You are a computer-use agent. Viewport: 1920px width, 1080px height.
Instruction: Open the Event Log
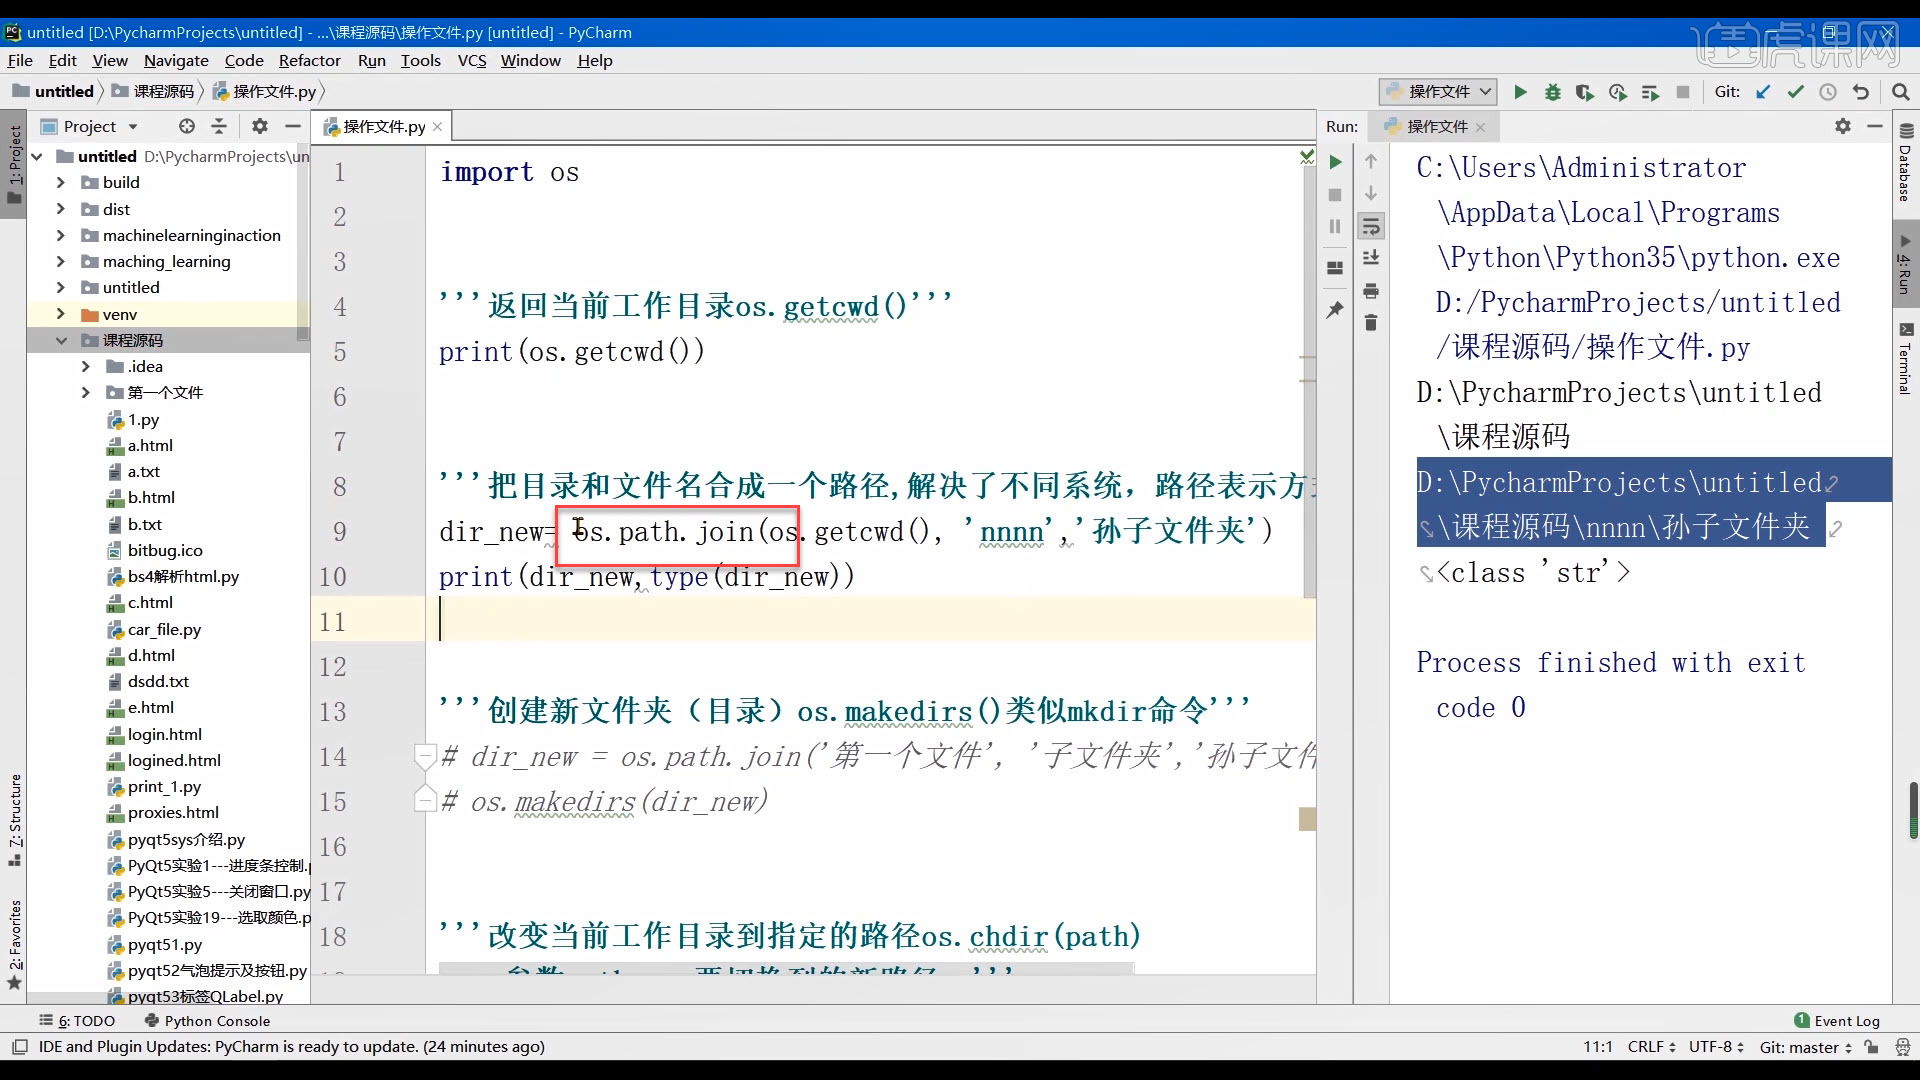(x=1846, y=1021)
